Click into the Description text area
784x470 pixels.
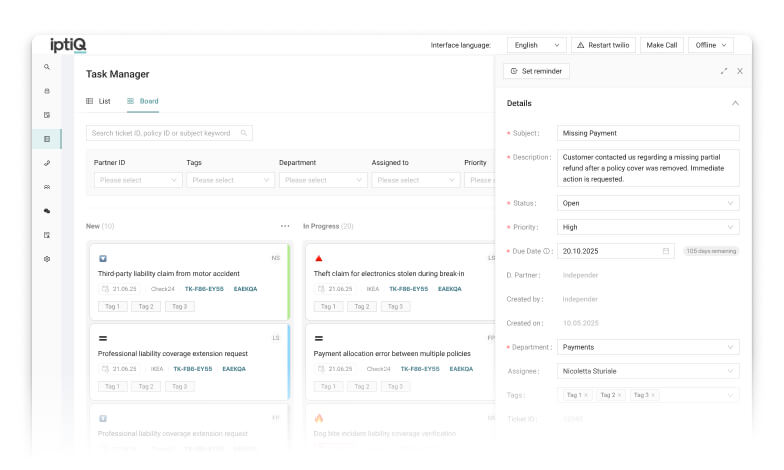click(648, 168)
